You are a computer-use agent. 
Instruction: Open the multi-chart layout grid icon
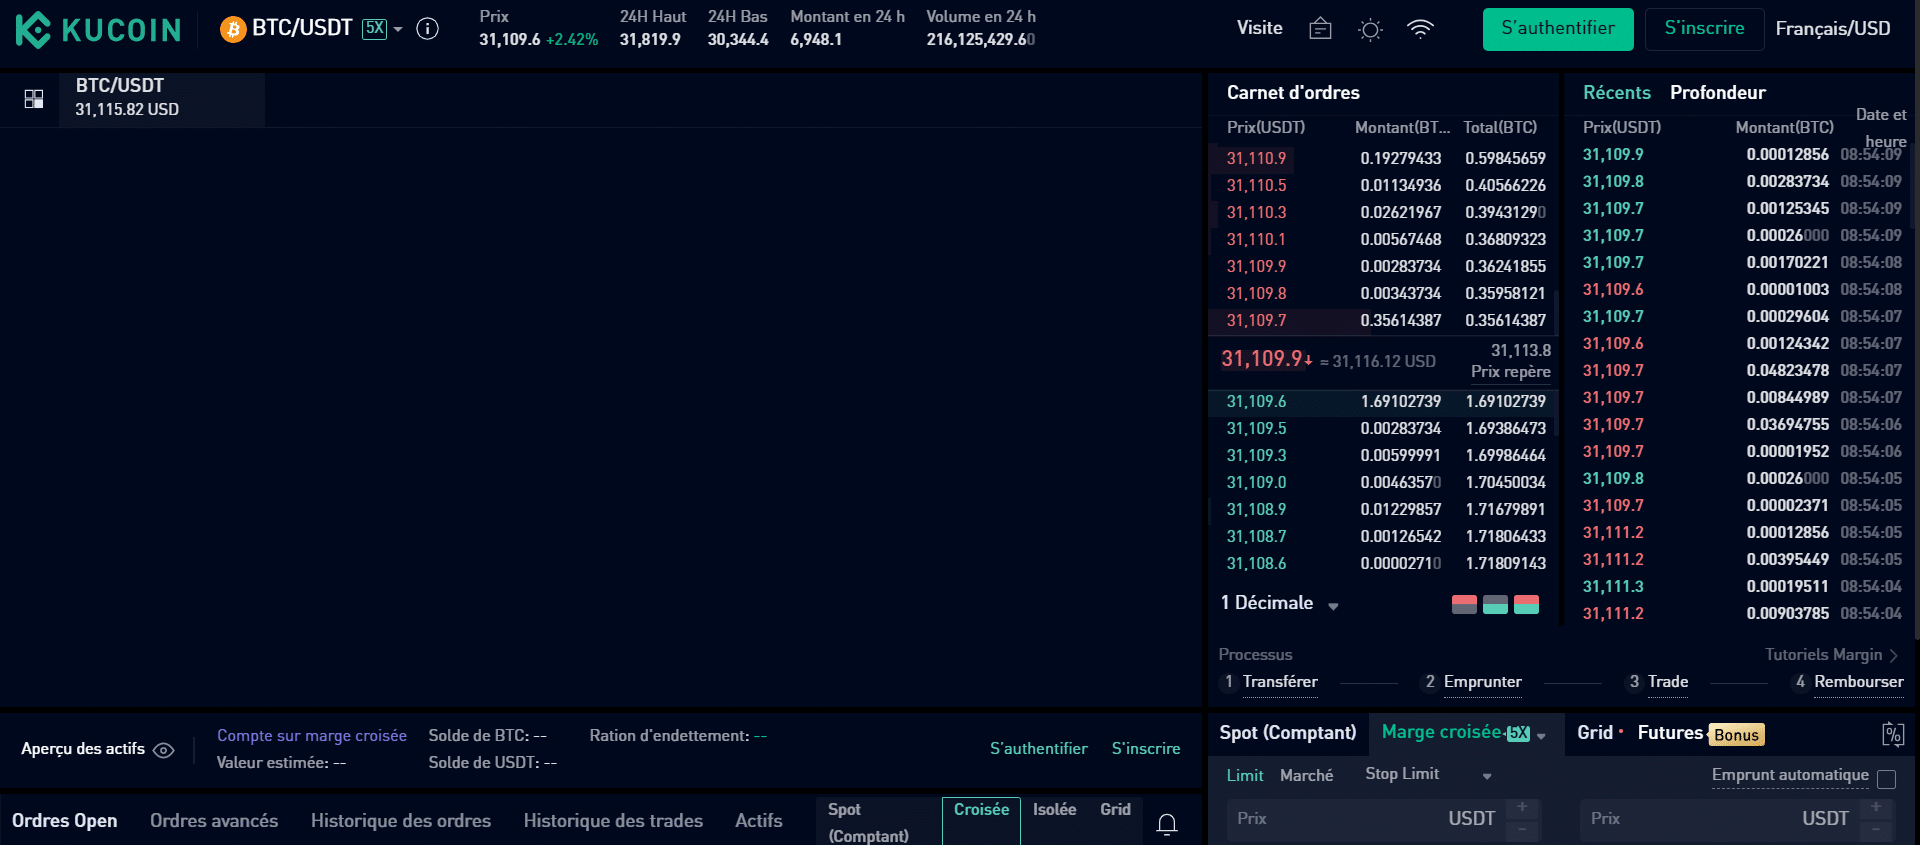click(x=34, y=99)
